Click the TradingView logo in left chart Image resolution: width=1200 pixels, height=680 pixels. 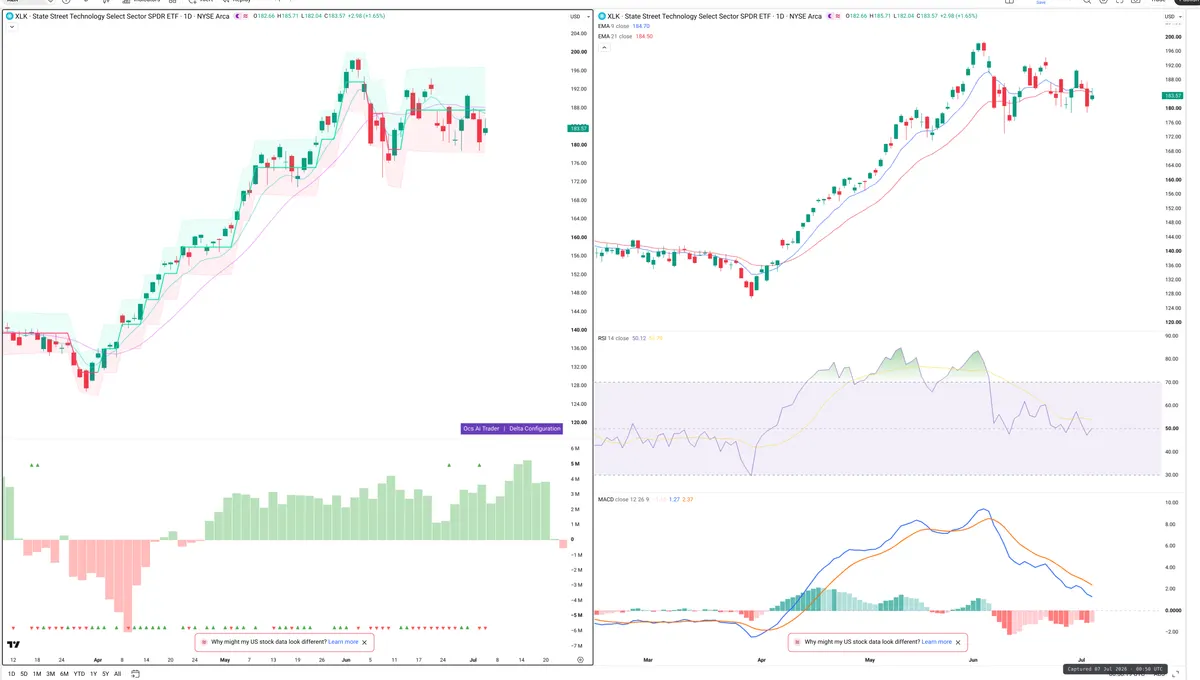(x=14, y=646)
